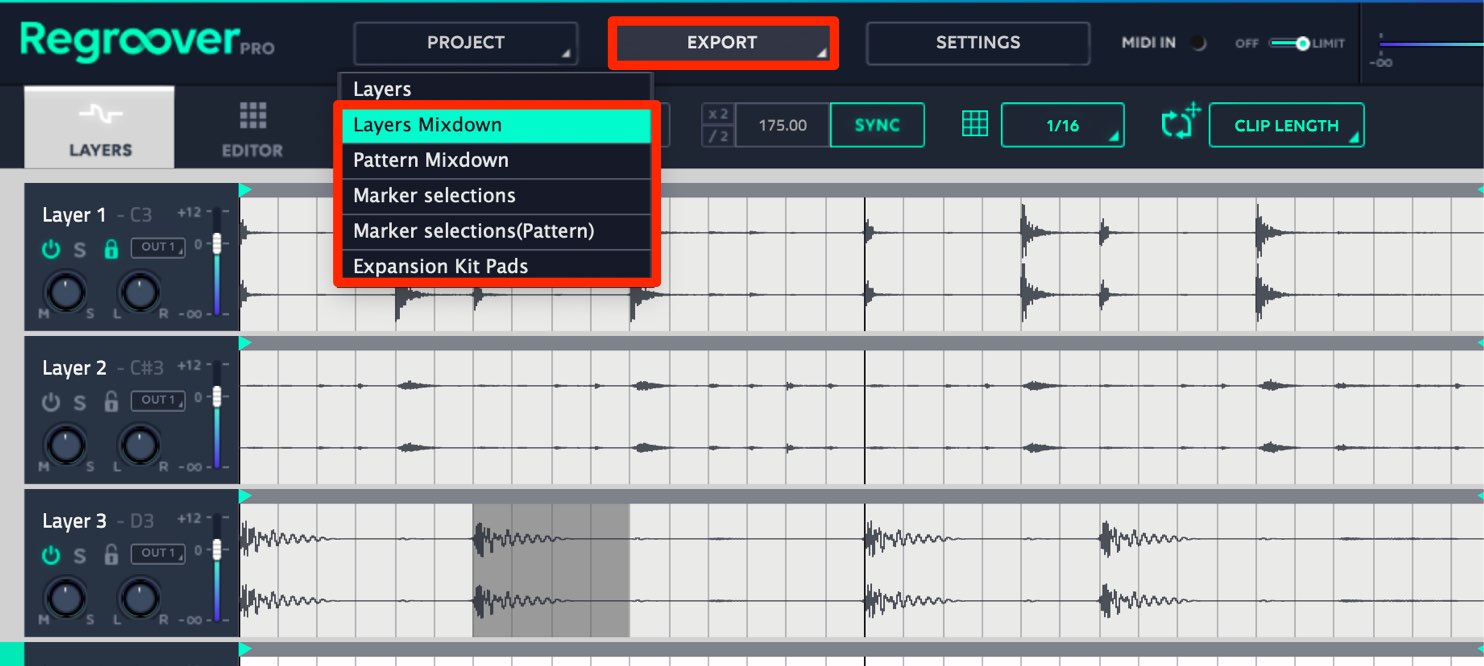Solo Layer 1

80,250
